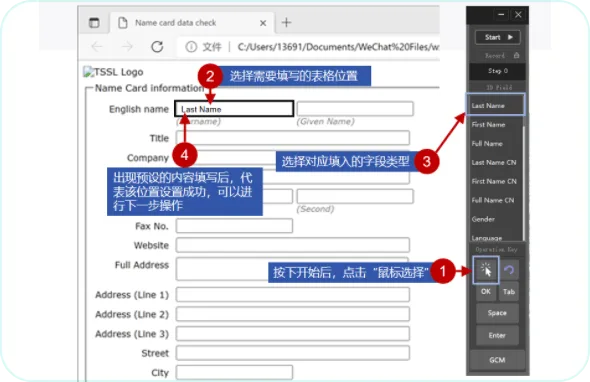Click the (Second) phone input field

(355, 196)
